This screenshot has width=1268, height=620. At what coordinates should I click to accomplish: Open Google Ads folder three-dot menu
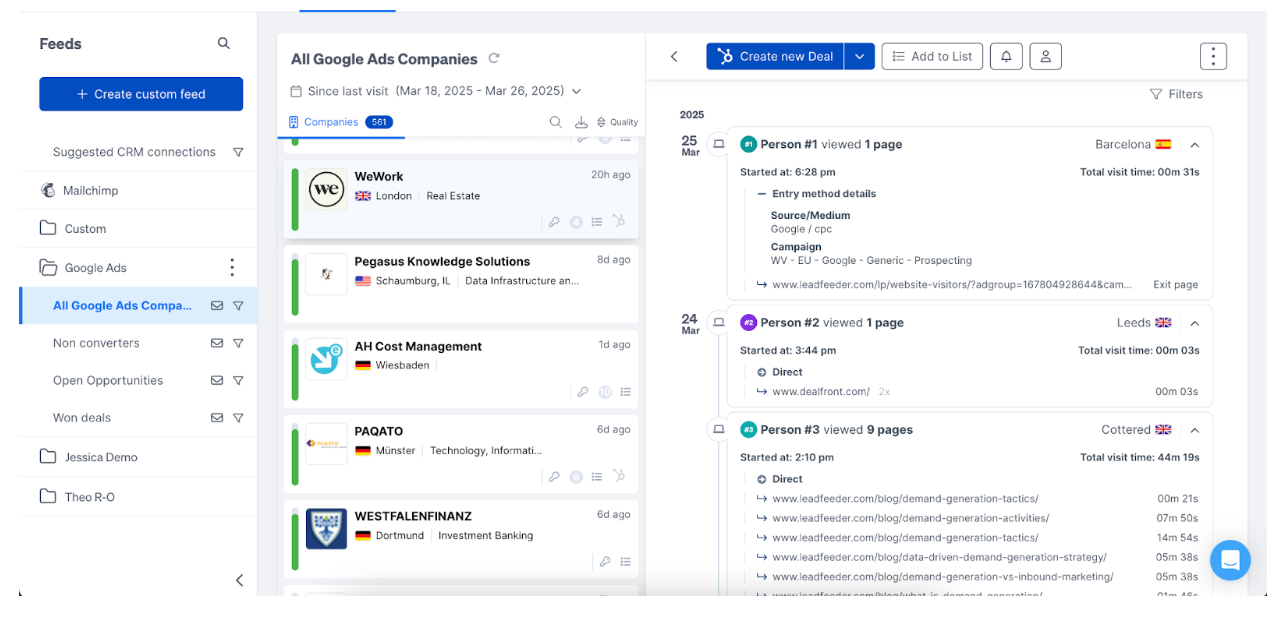click(x=232, y=267)
